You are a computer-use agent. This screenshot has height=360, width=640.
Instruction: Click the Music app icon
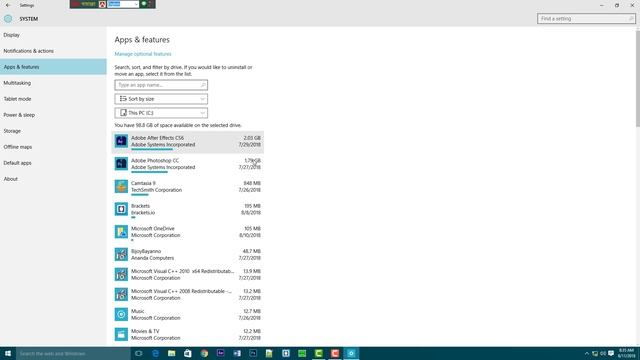coord(121,314)
